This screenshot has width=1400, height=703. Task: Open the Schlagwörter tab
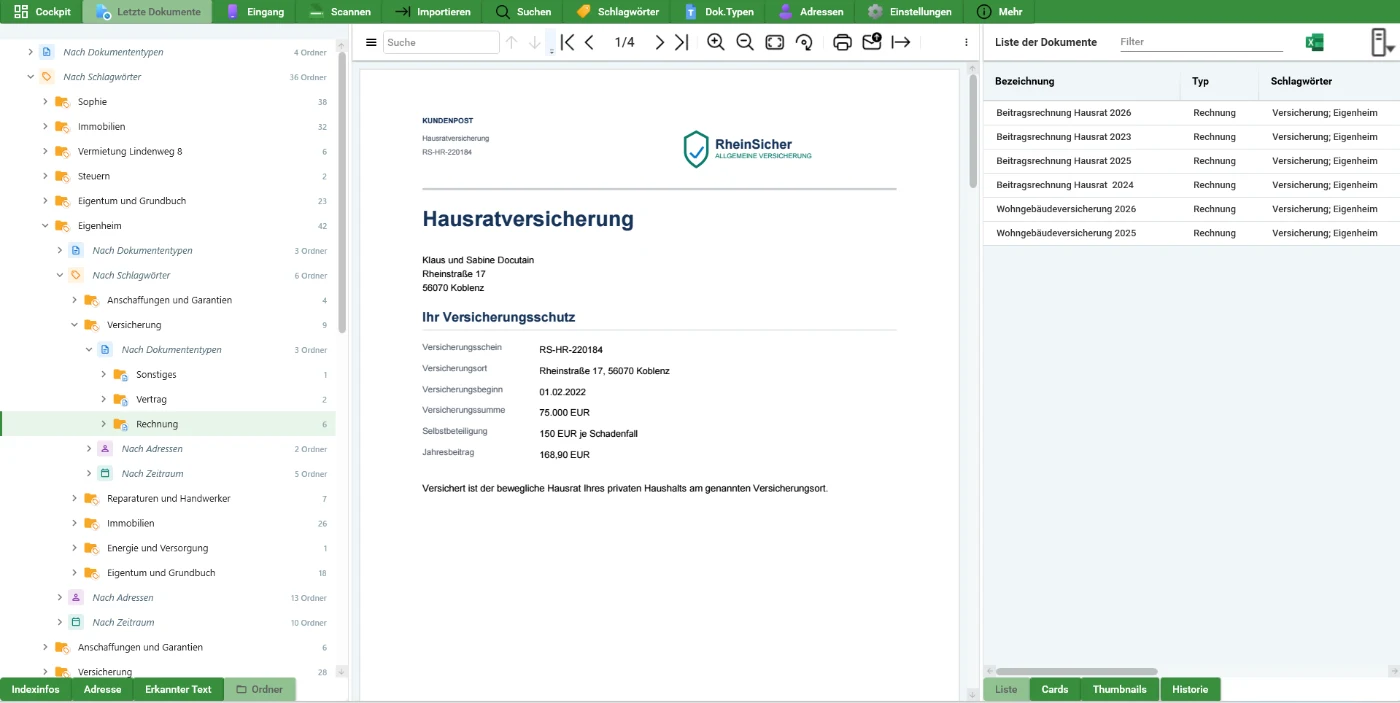tap(618, 12)
